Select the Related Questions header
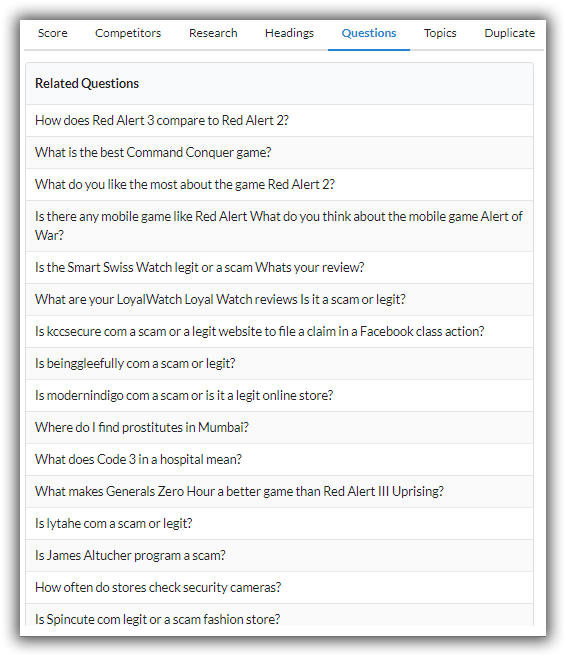 279,84
